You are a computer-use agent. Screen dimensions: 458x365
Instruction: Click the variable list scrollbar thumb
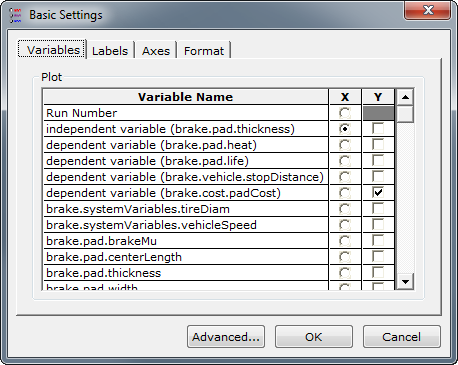[405, 114]
